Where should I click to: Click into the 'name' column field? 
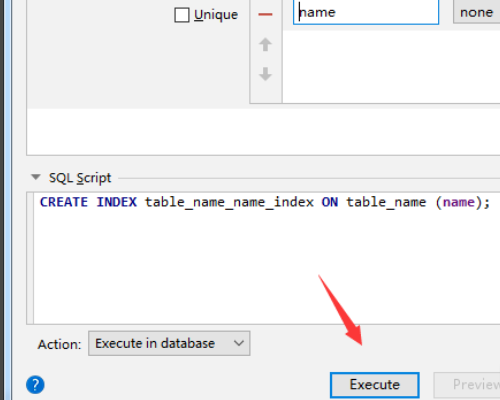point(366,12)
